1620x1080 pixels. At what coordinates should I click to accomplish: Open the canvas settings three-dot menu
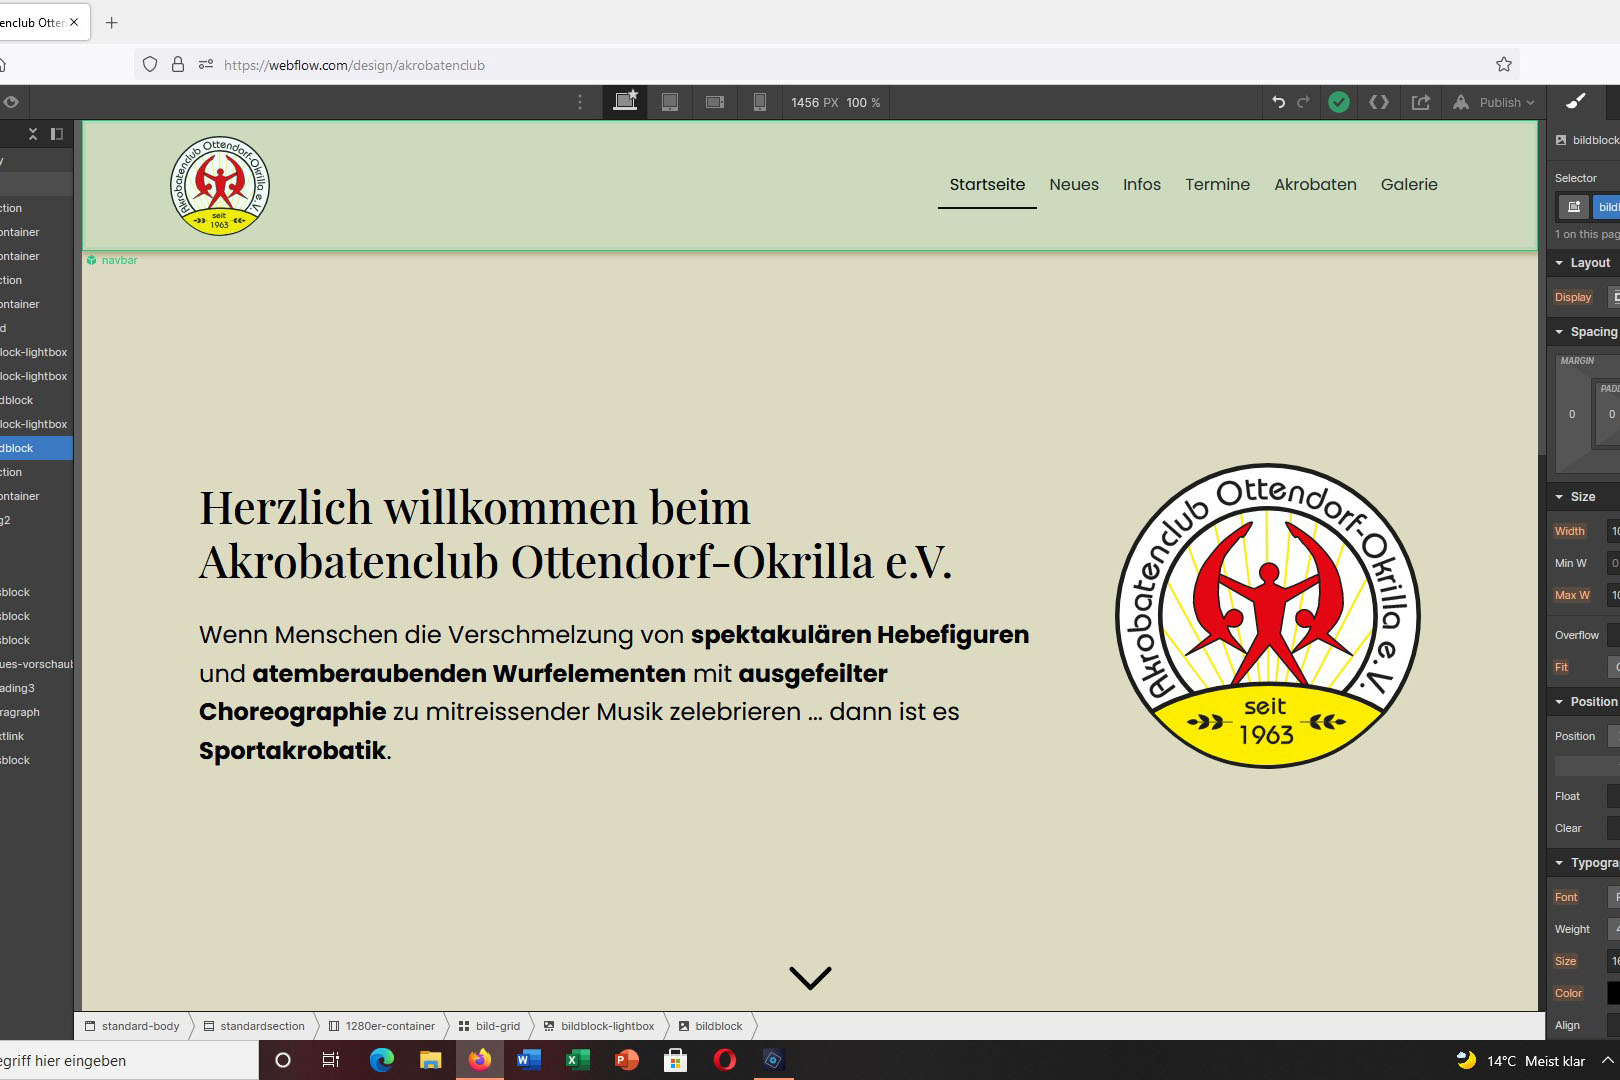point(580,102)
